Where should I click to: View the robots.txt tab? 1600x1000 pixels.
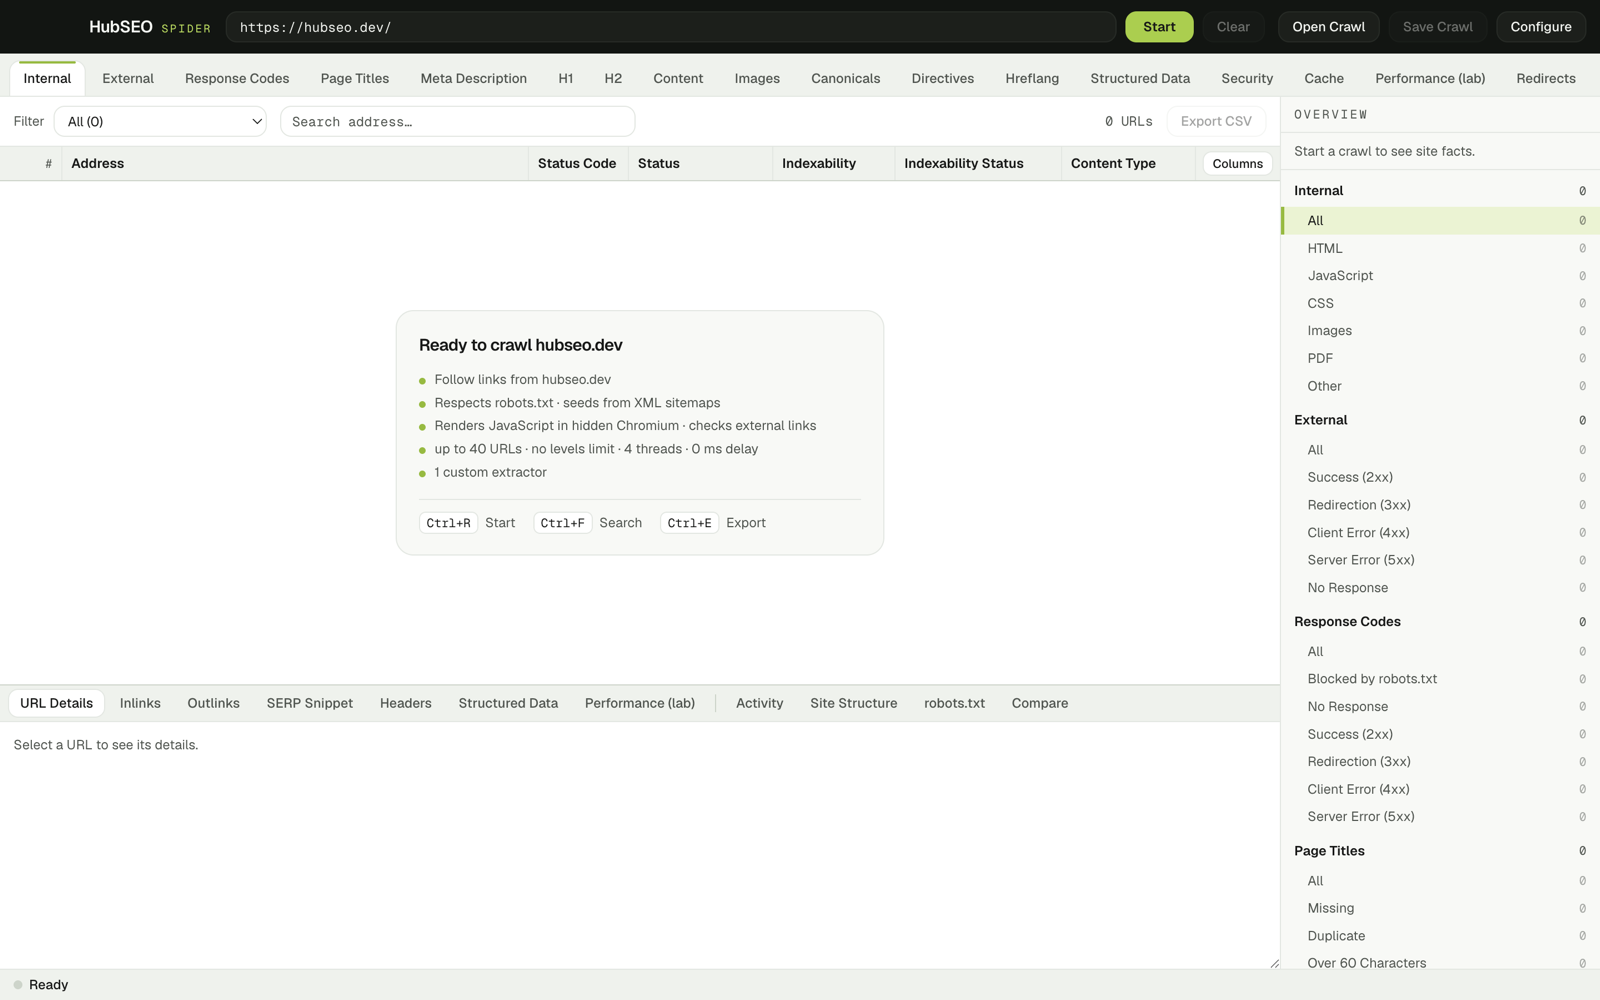[x=954, y=703]
